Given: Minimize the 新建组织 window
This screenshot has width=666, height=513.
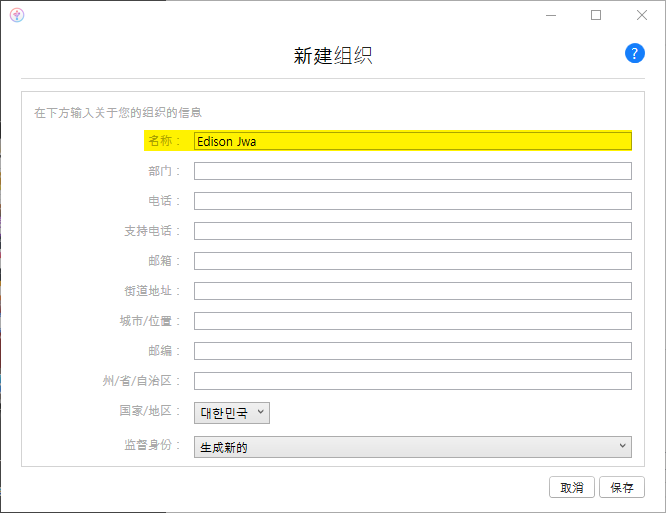Looking at the screenshot, I should (x=550, y=15).
